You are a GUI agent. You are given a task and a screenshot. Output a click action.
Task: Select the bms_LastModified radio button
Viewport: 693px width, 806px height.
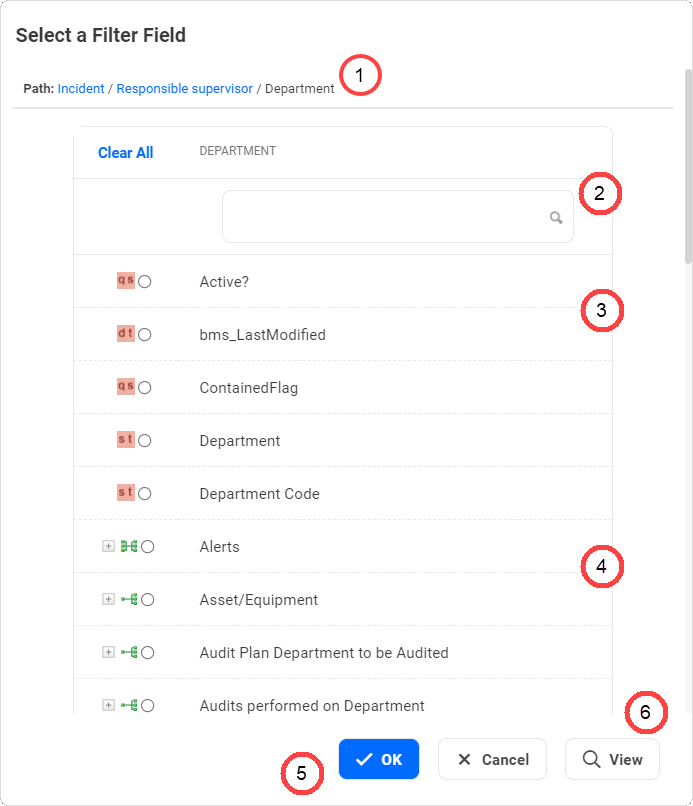[x=143, y=334]
